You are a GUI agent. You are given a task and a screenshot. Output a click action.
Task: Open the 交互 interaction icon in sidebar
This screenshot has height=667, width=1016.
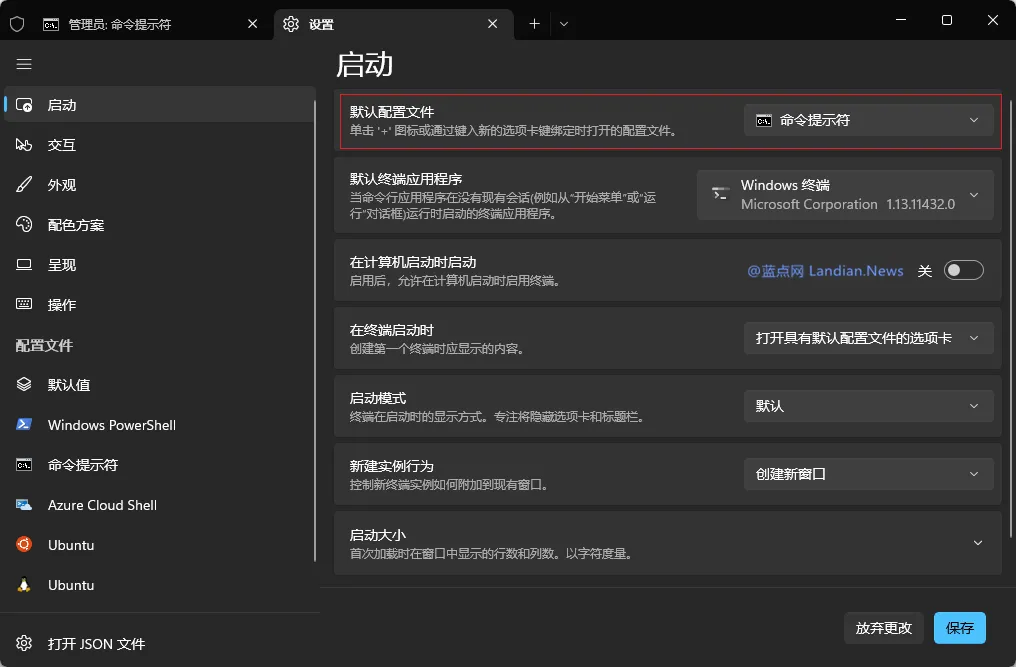point(24,145)
